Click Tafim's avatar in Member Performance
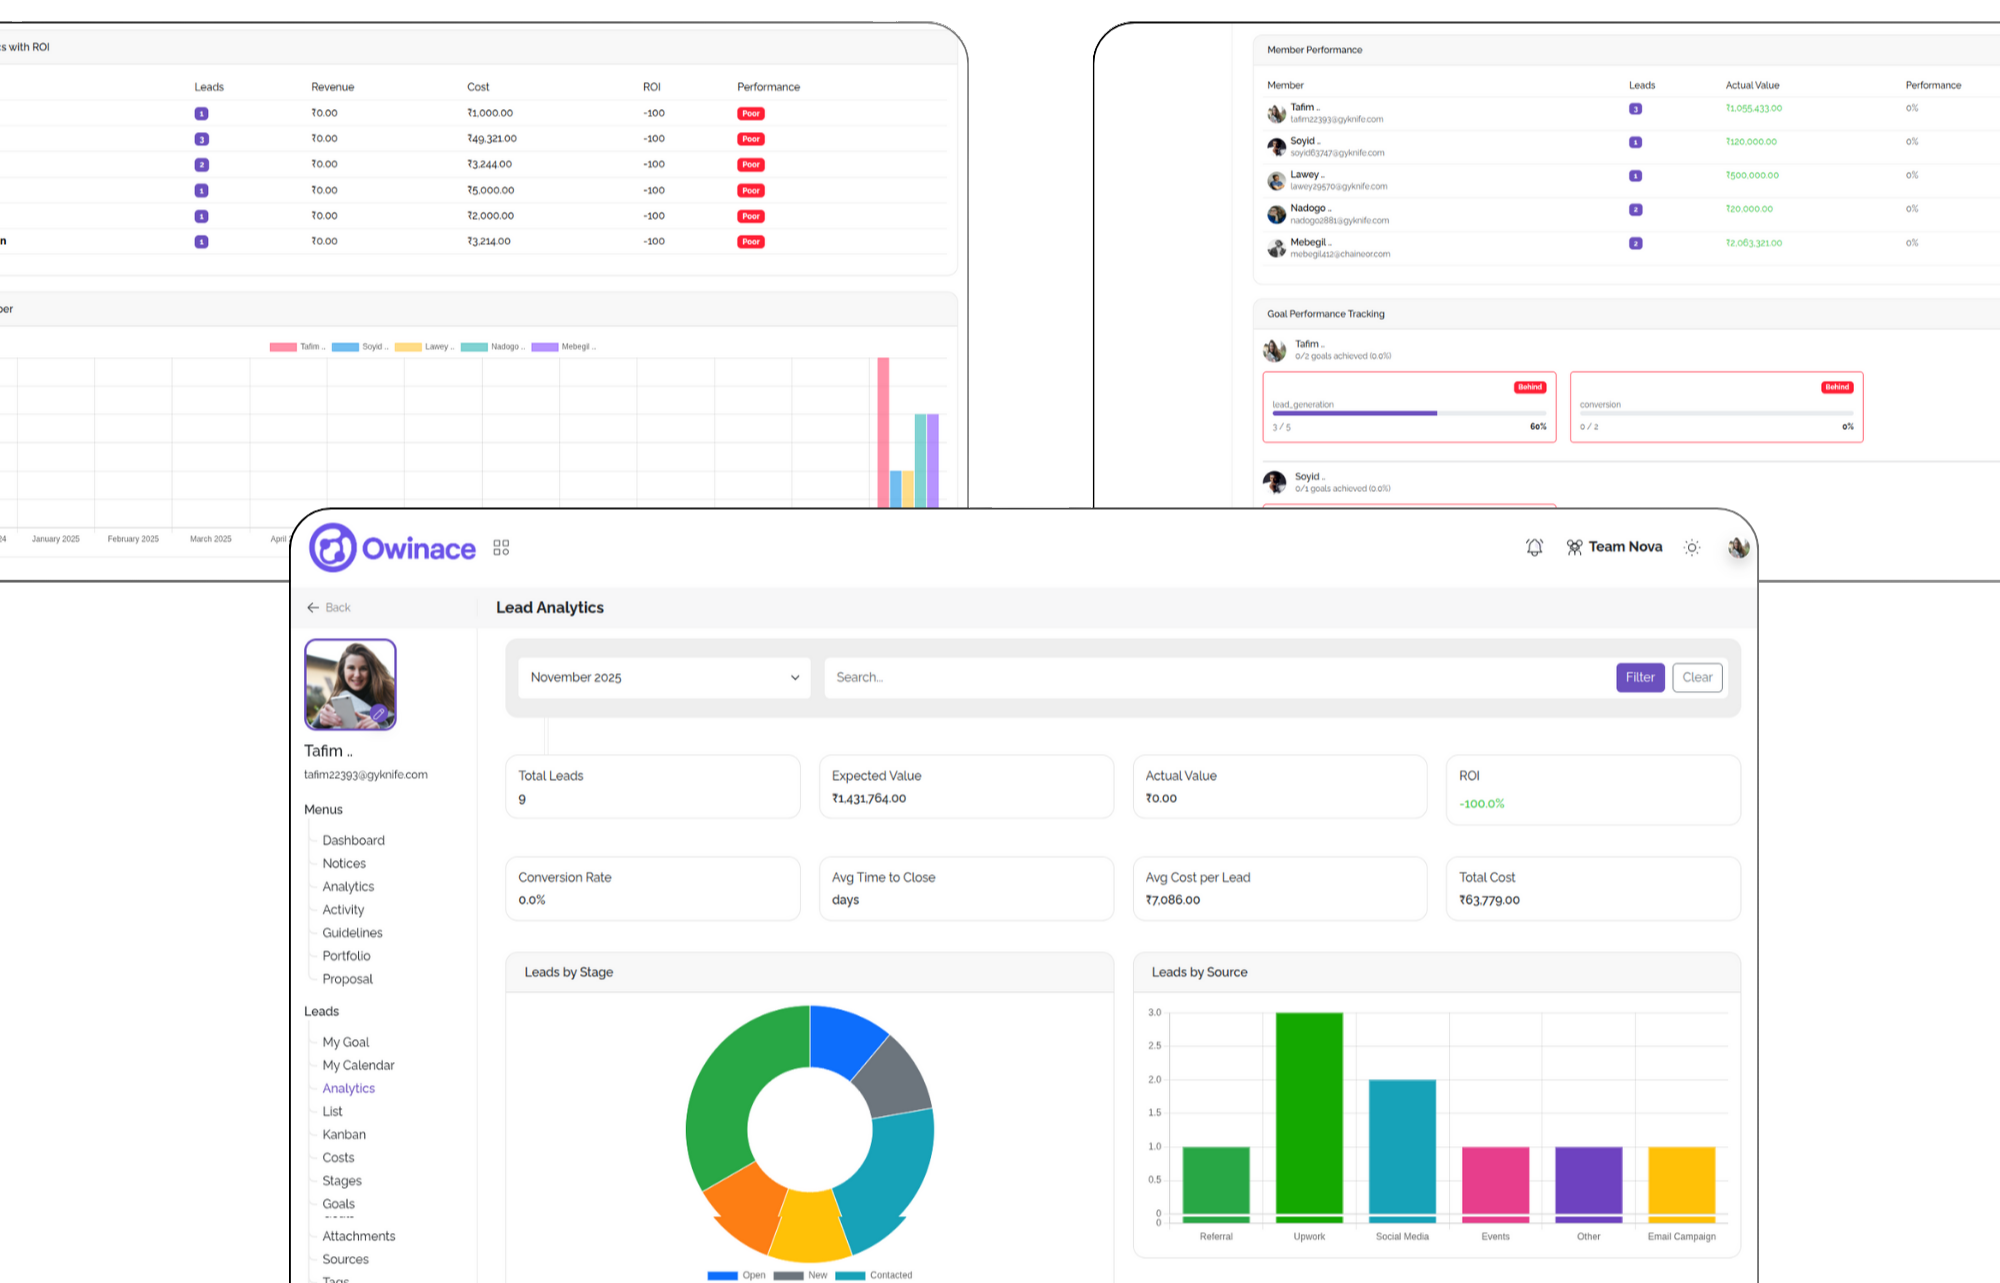This screenshot has height=1283, width=2000. 1276,113
